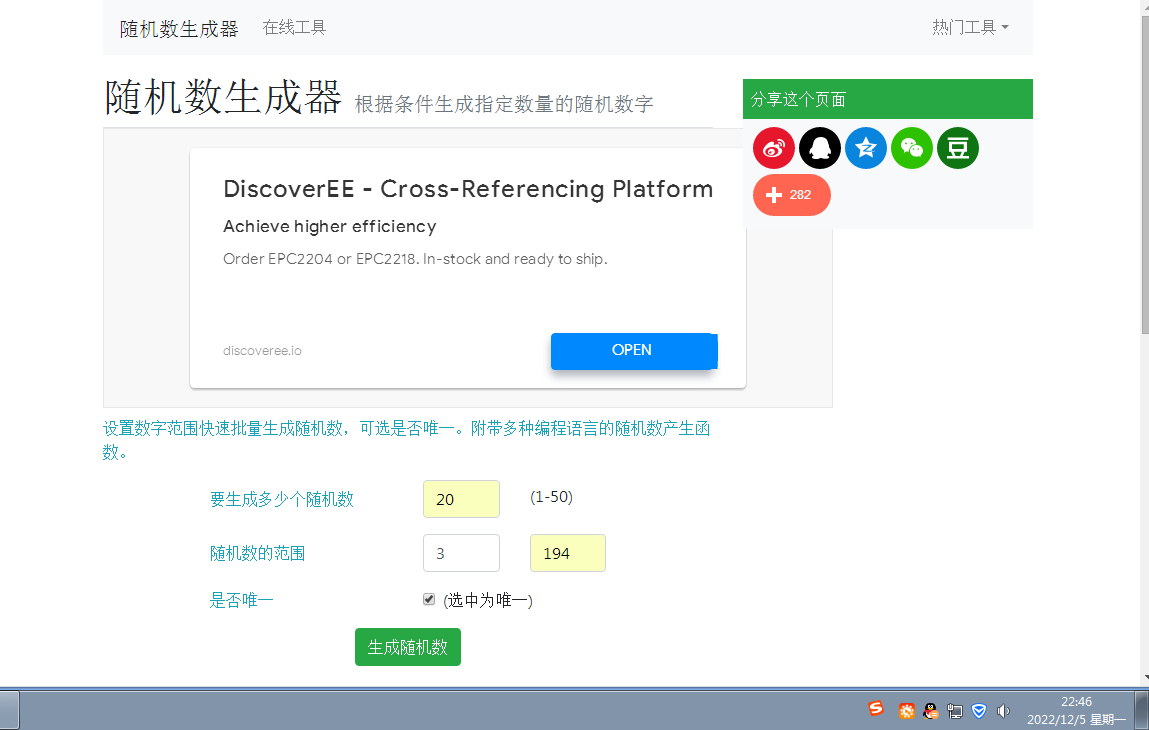This screenshot has width=1149, height=730.
Task: Click the 随机数的范围 label
Action: pyautogui.click(x=257, y=553)
